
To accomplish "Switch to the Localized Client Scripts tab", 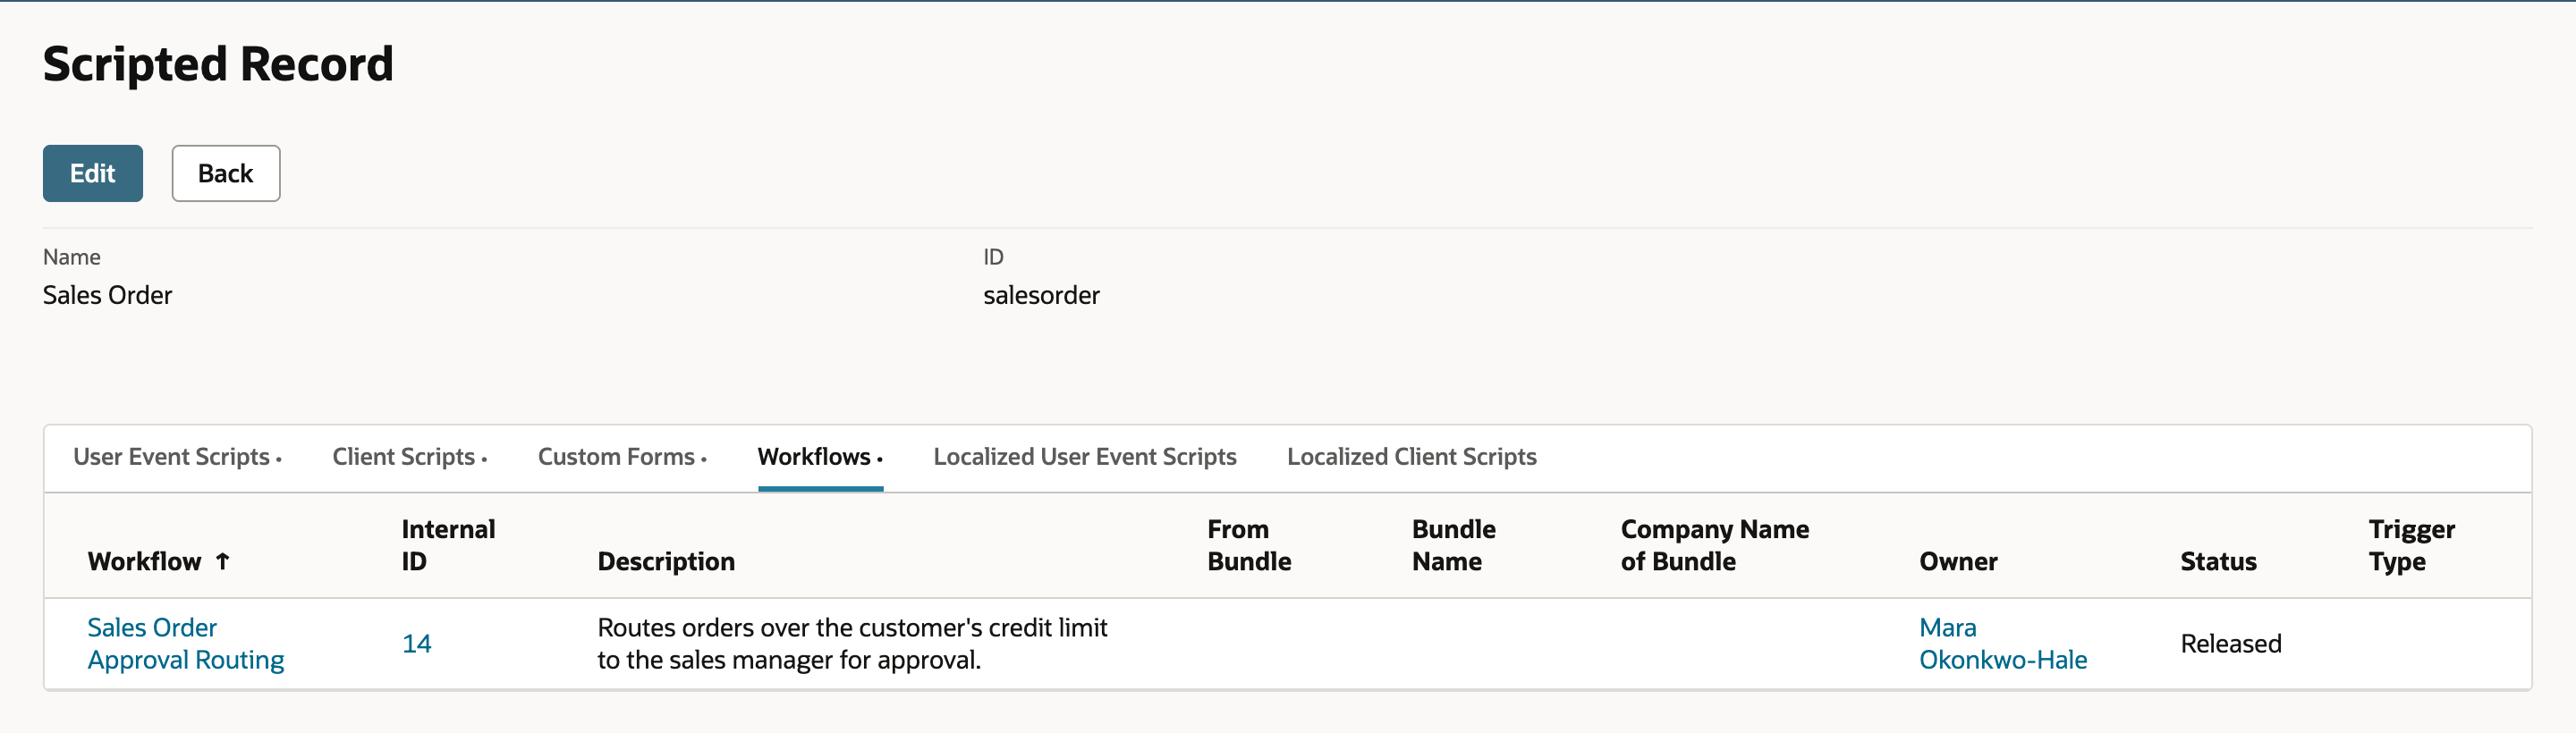I will 1412,457.
